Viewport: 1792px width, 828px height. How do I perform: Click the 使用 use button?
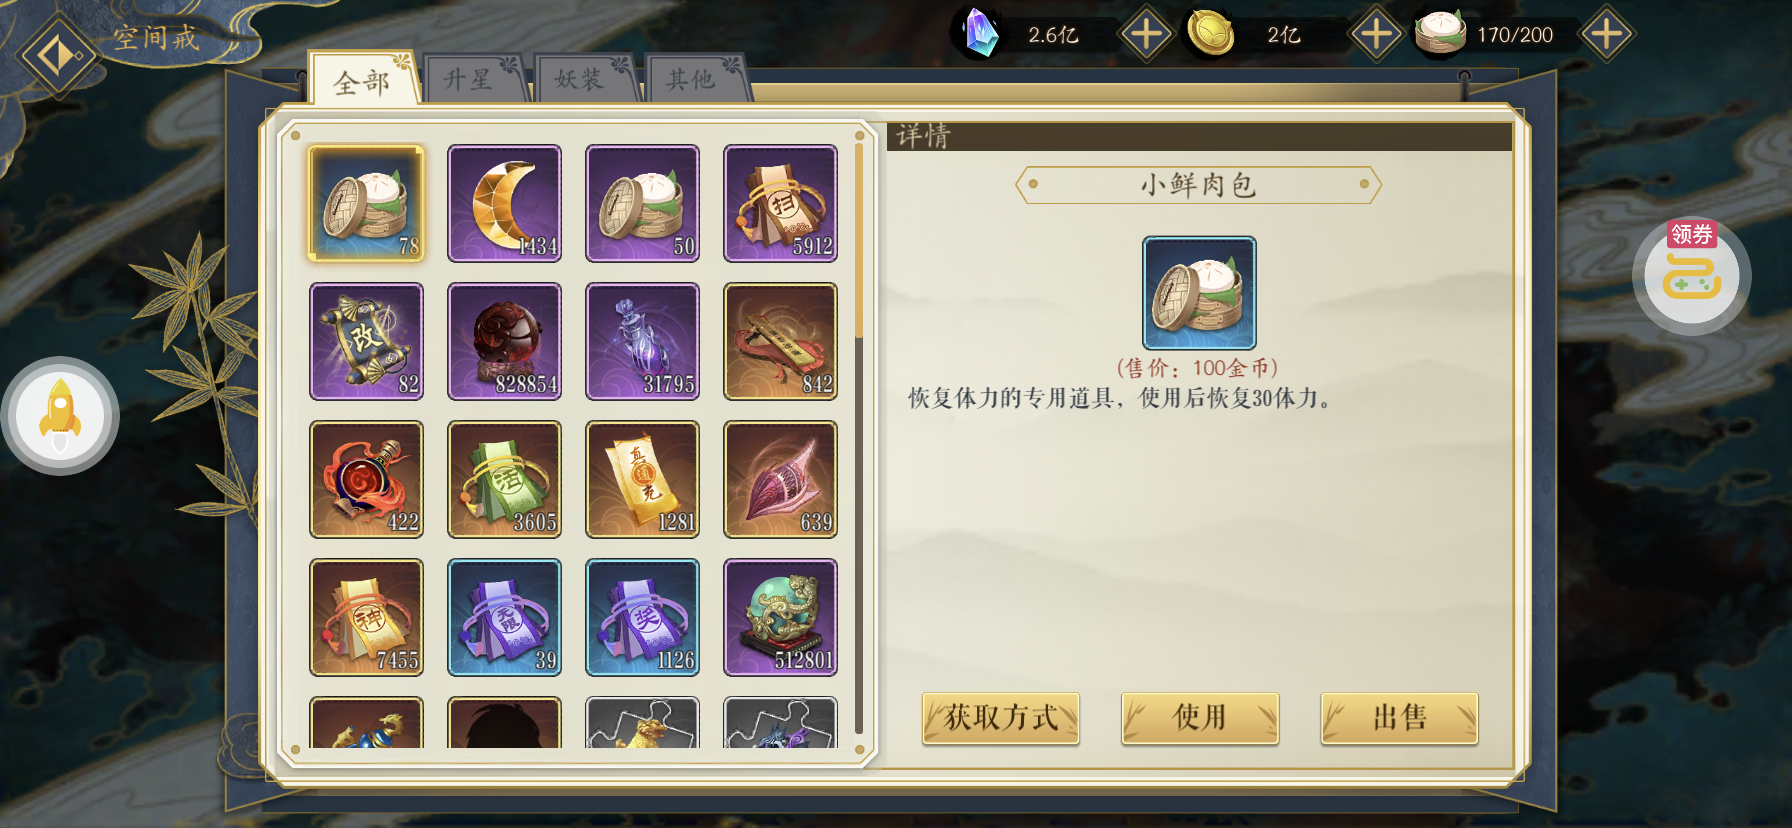1200,718
